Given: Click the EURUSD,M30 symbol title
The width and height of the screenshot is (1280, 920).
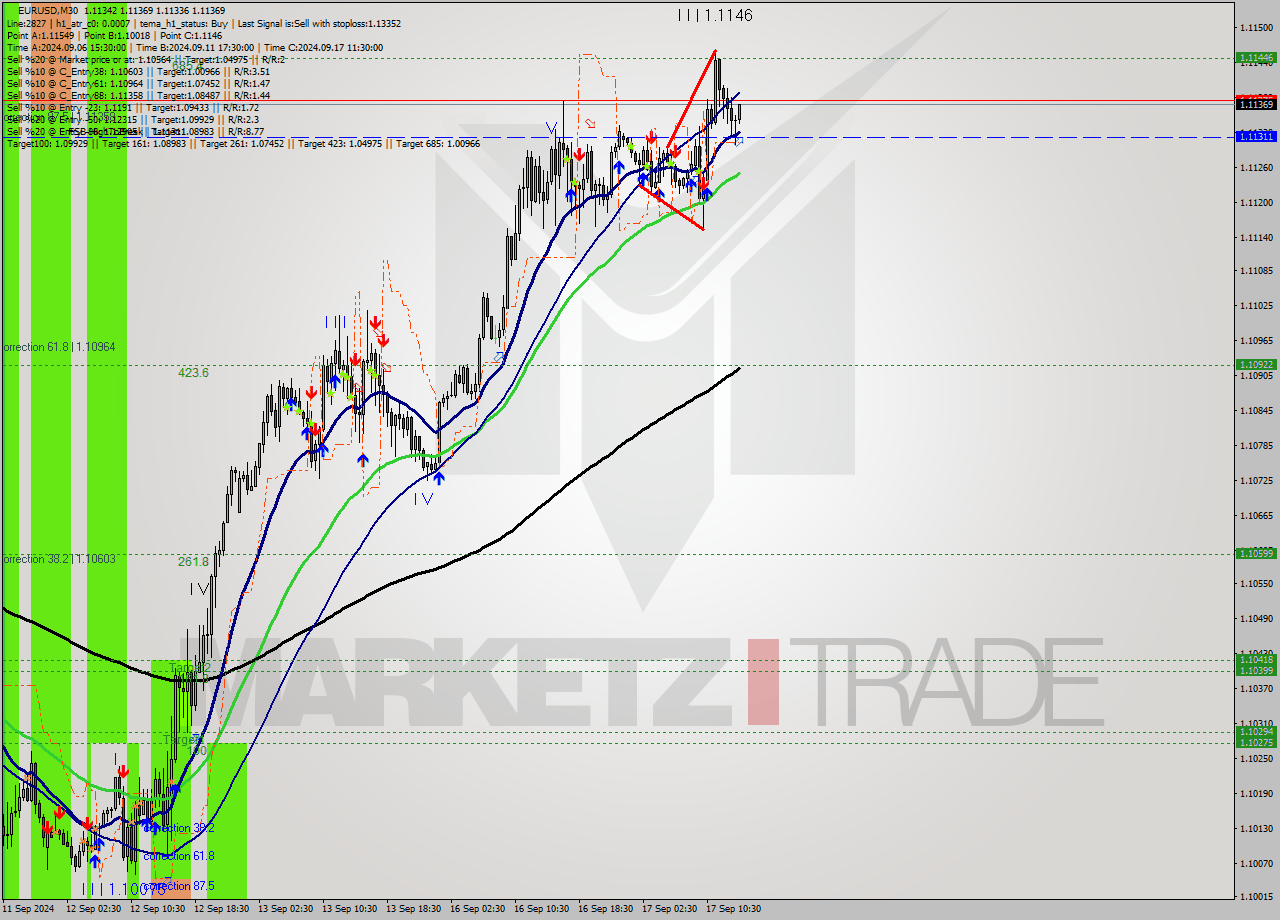Looking at the screenshot, I should pos(48,10).
